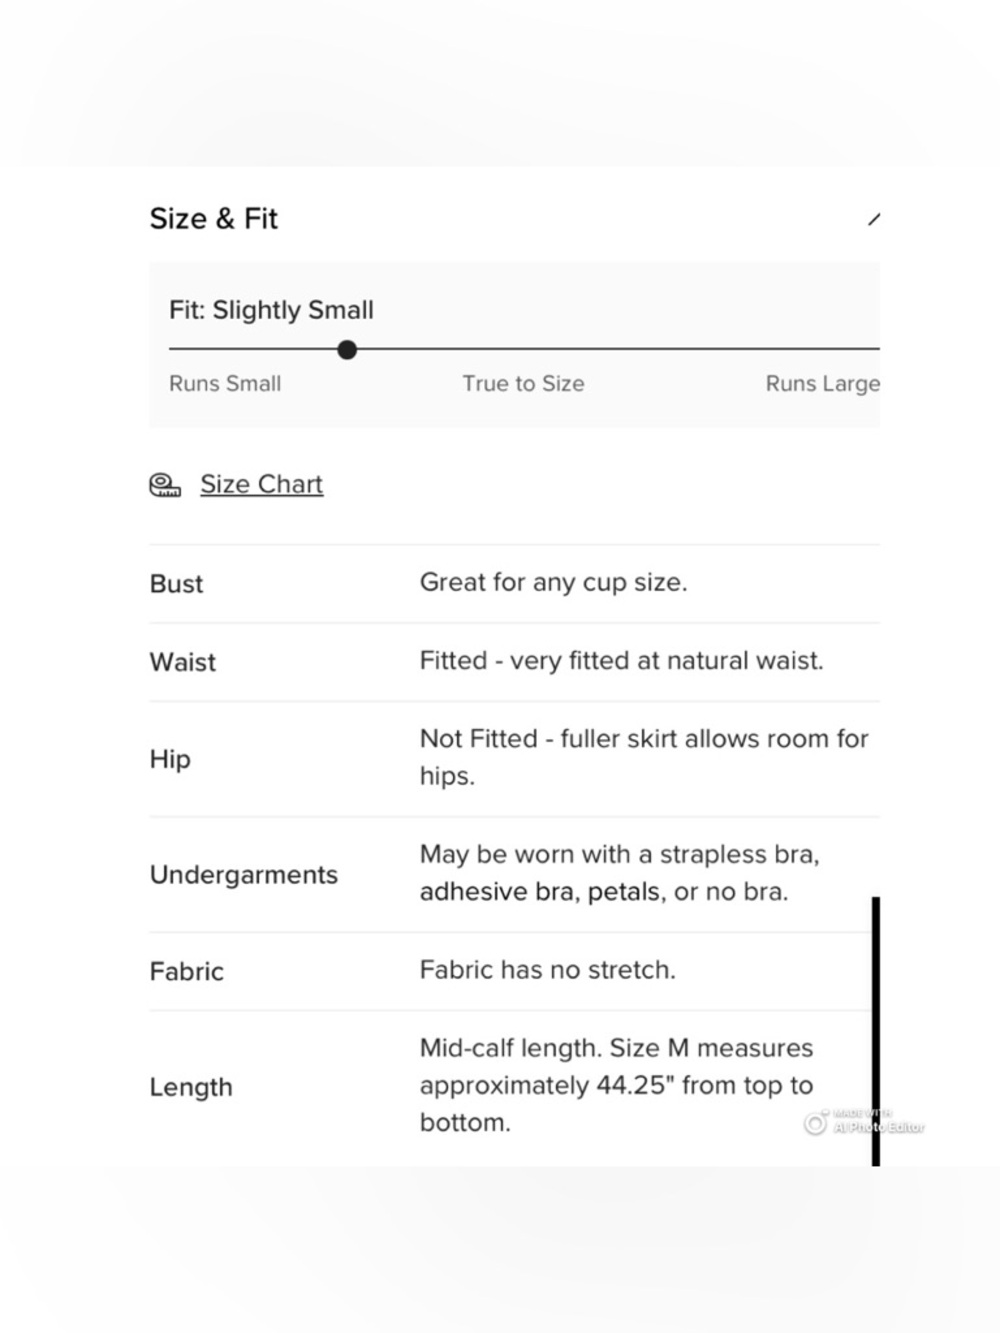This screenshot has width=1000, height=1333.
Task: Click the Fabric row label
Action: click(x=187, y=971)
